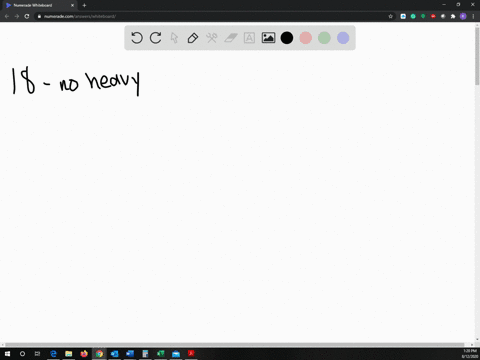480x360 pixels.
Task: Click the first blue-white extension icon
Action: point(403,16)
